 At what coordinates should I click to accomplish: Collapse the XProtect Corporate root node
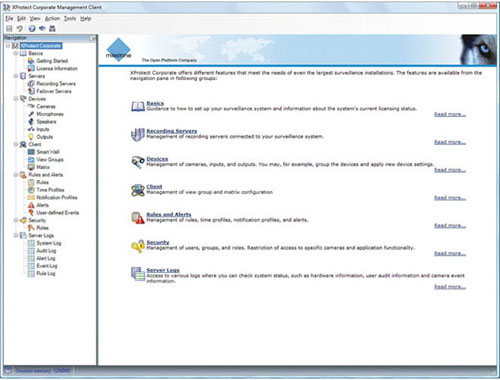pyautogui.click(x=8, y=46)
